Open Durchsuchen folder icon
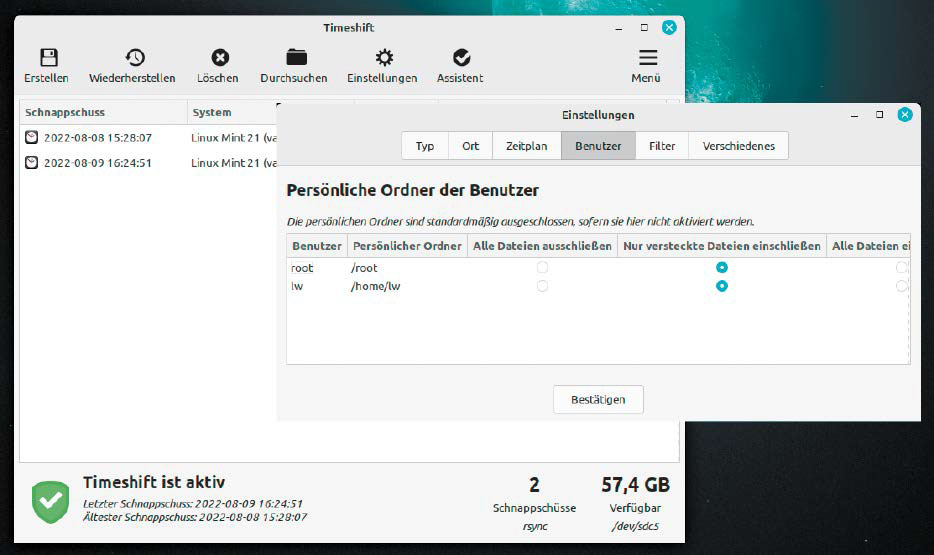Screen dimensions: 934x555 click(296, 57)
